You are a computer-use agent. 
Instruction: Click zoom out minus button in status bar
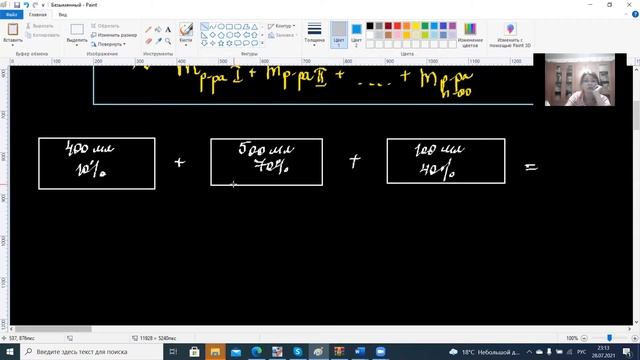(584, 338)
